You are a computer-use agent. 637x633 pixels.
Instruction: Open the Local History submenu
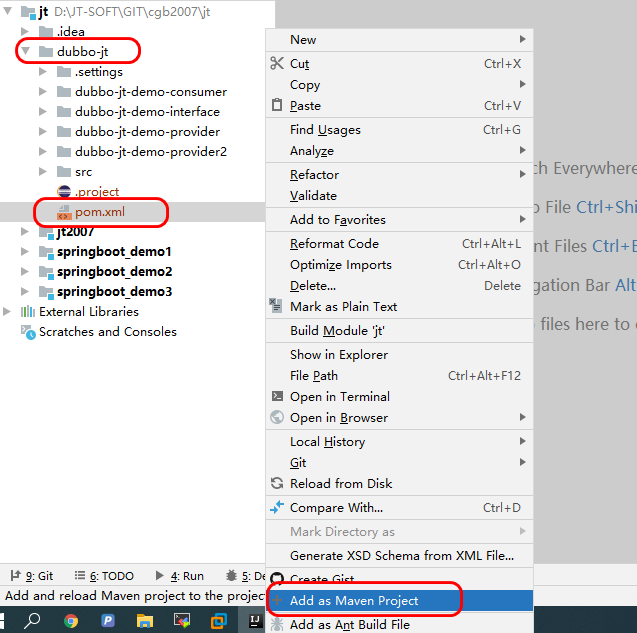(399, 442)
